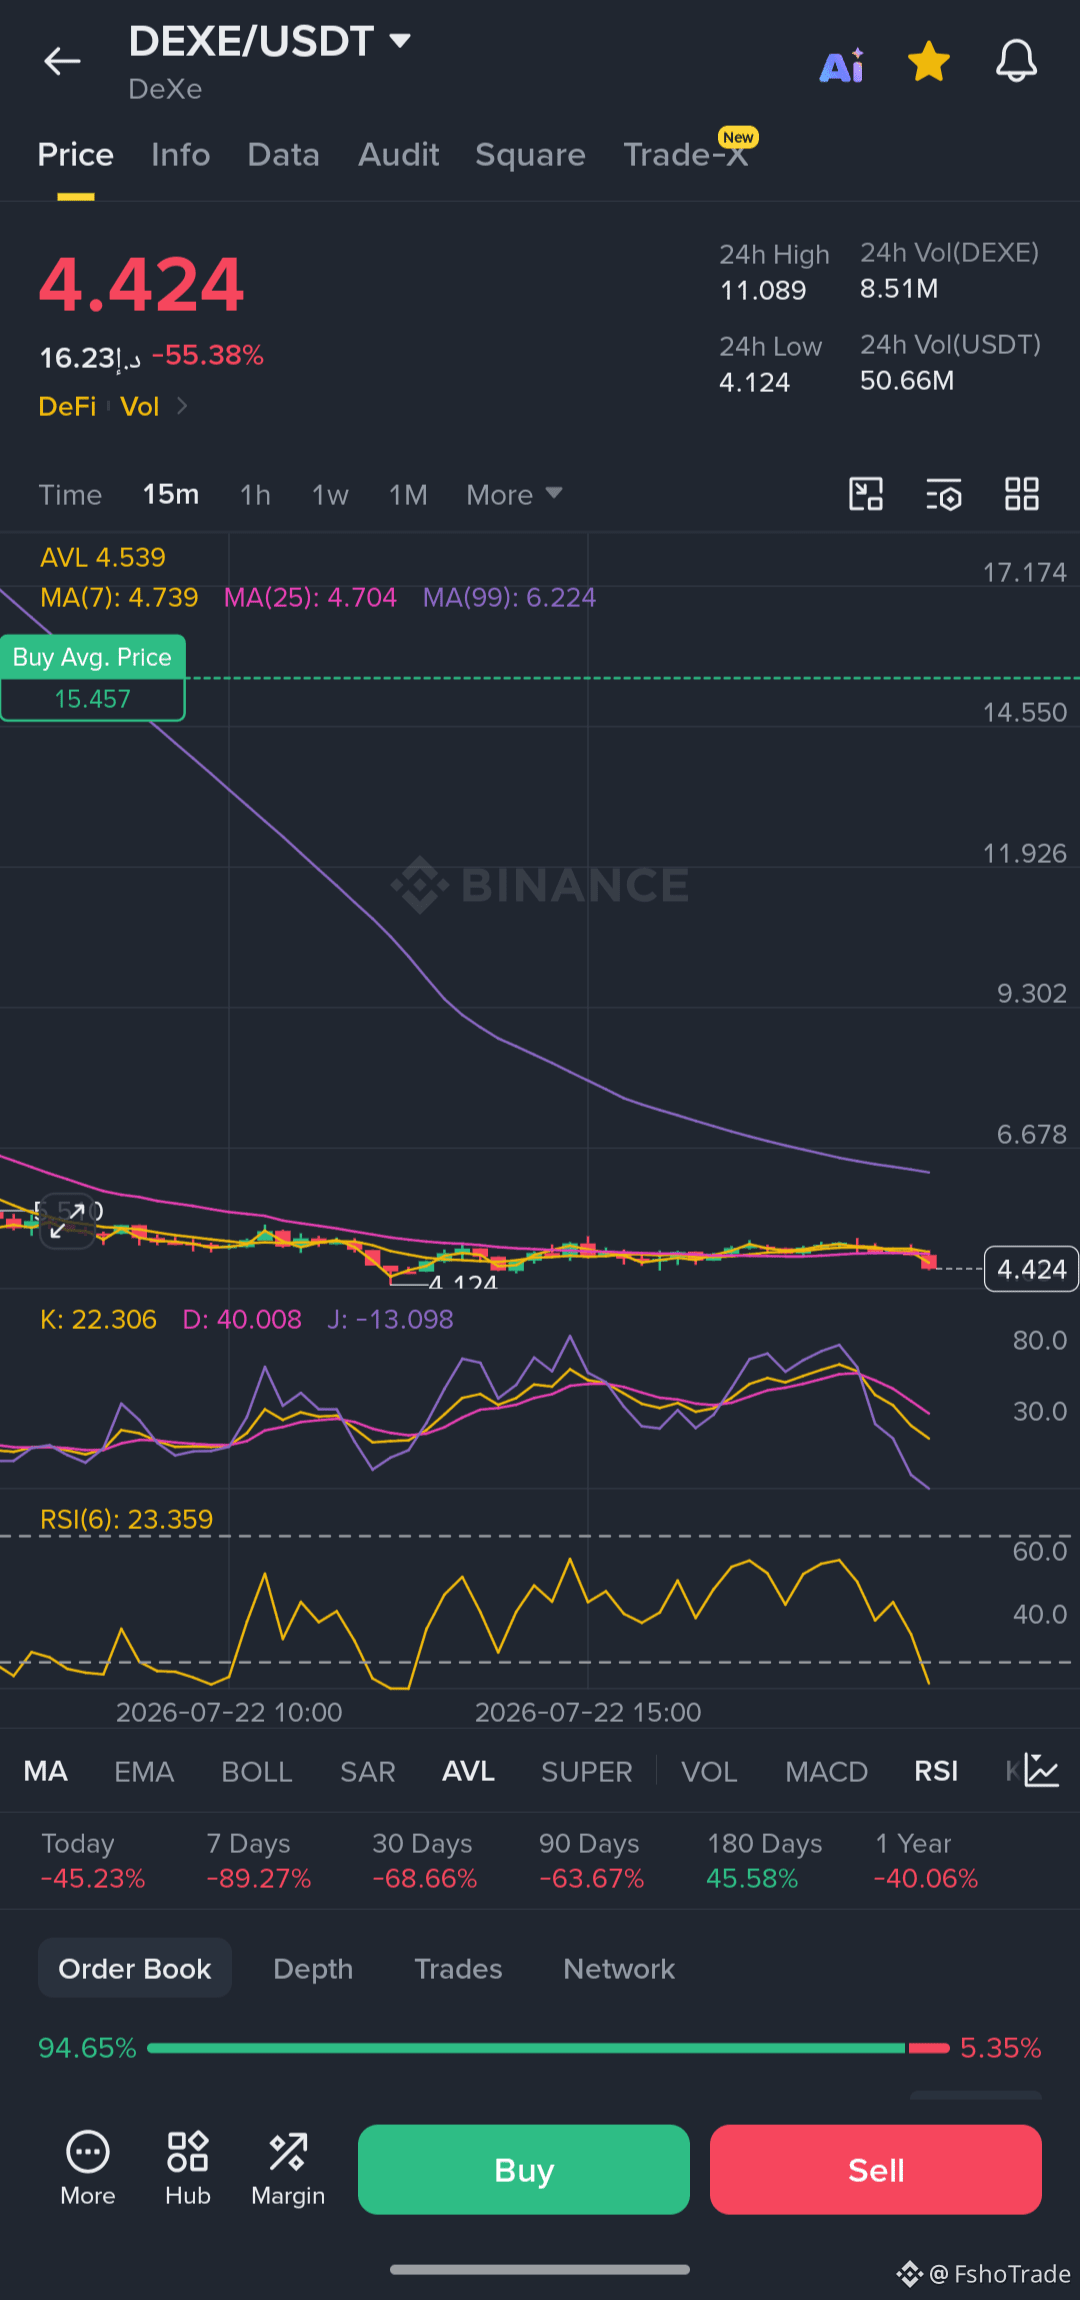Viewport: 1080px width, 2300px height.
Task: Open the Hub icon
Action: [x=188, y=2168]
